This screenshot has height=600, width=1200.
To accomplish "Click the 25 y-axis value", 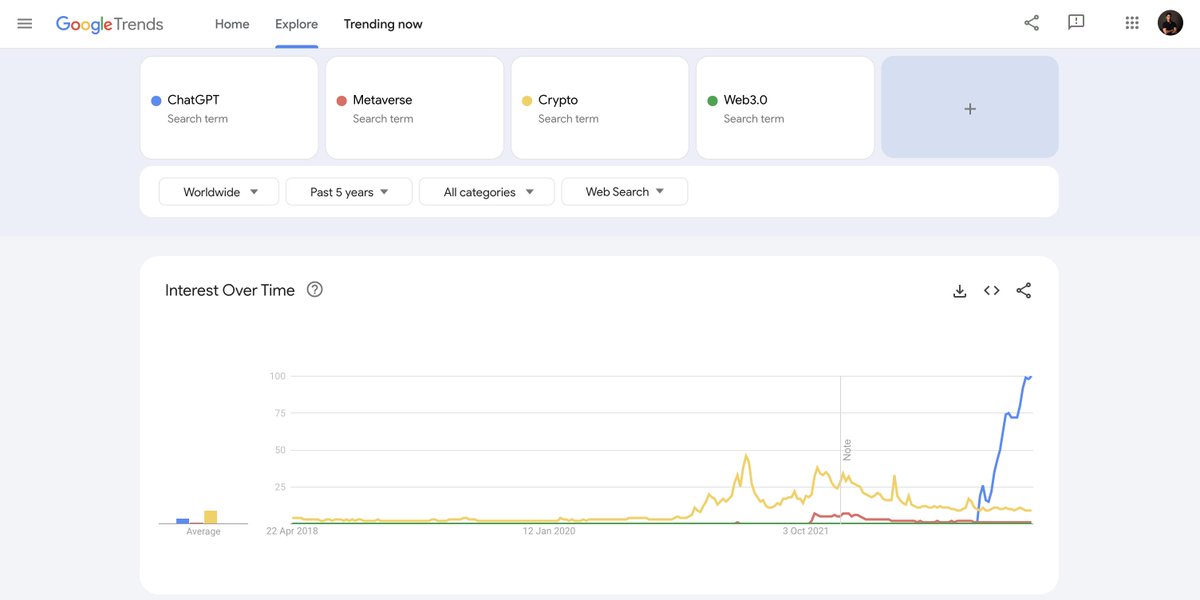I will click(x=280, y=487).
